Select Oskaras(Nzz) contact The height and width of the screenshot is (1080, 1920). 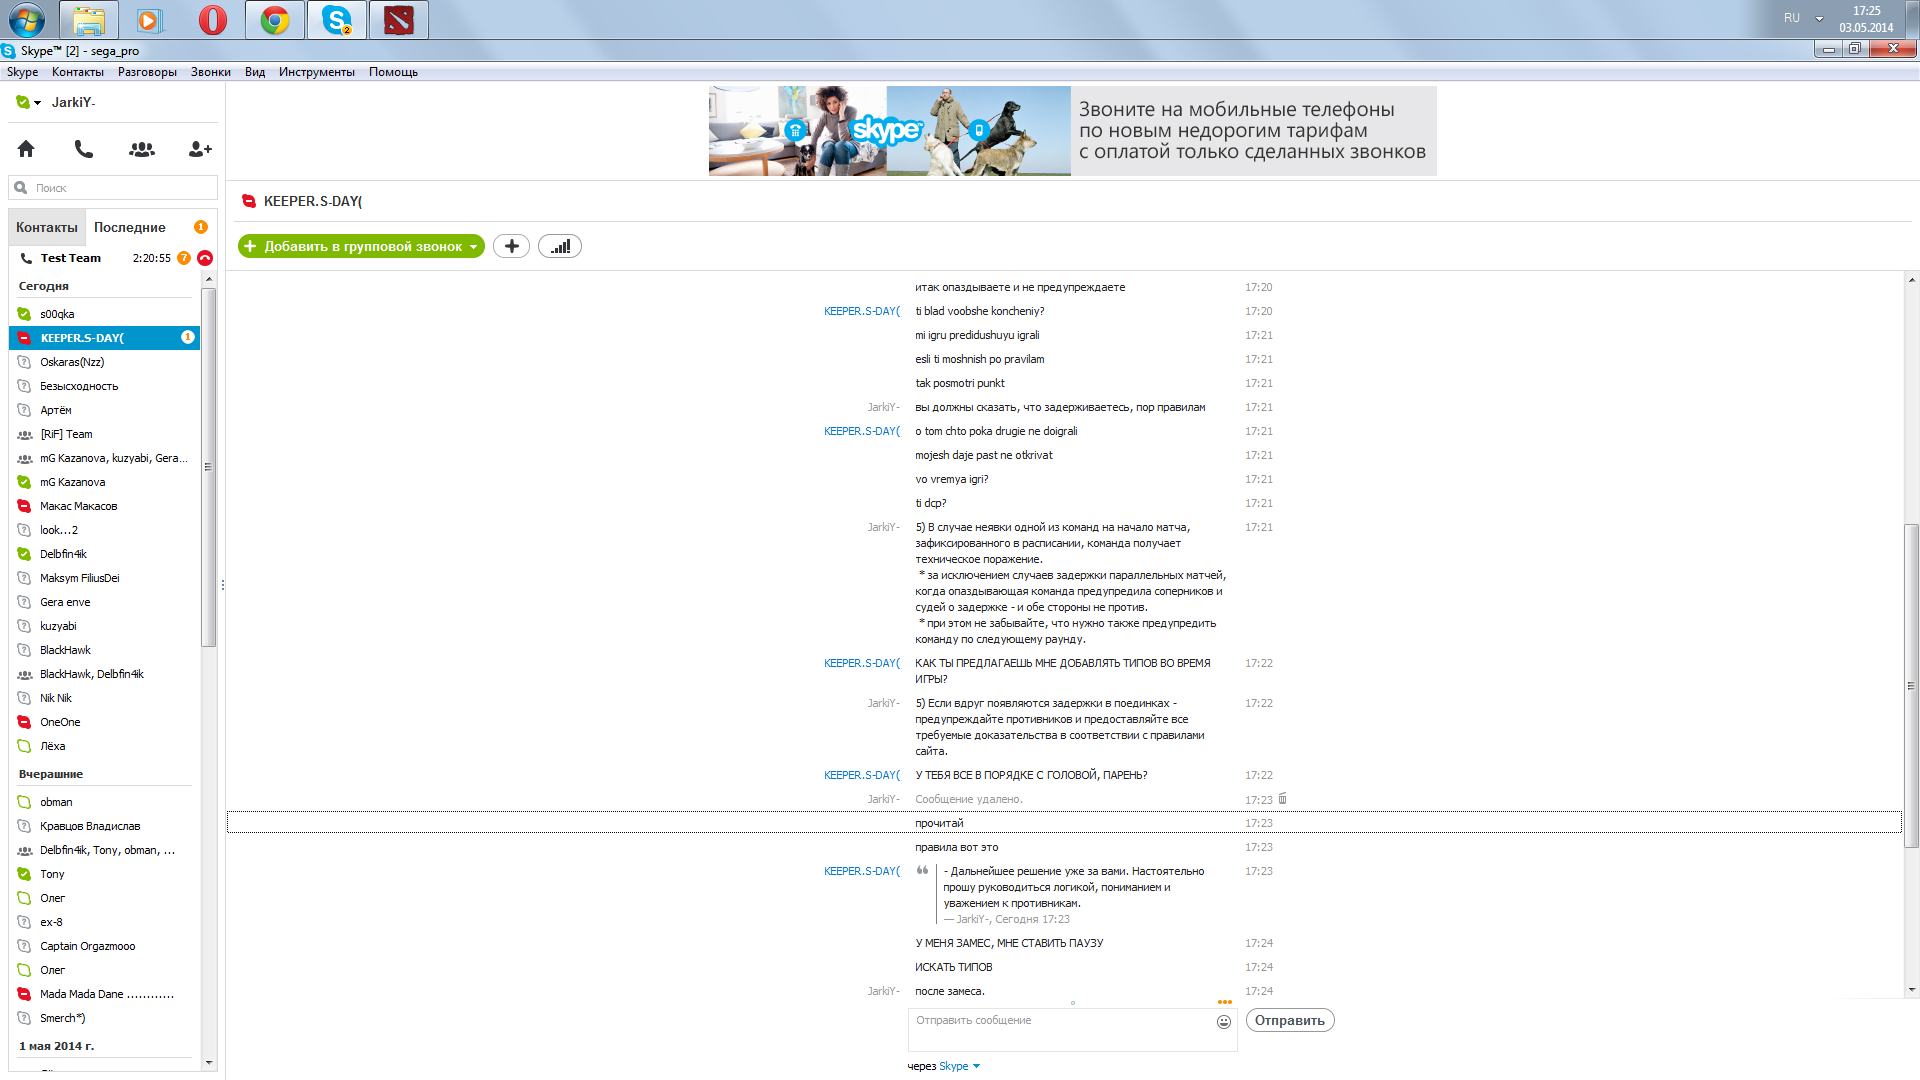pyautogui.click(x=104, y=362)
